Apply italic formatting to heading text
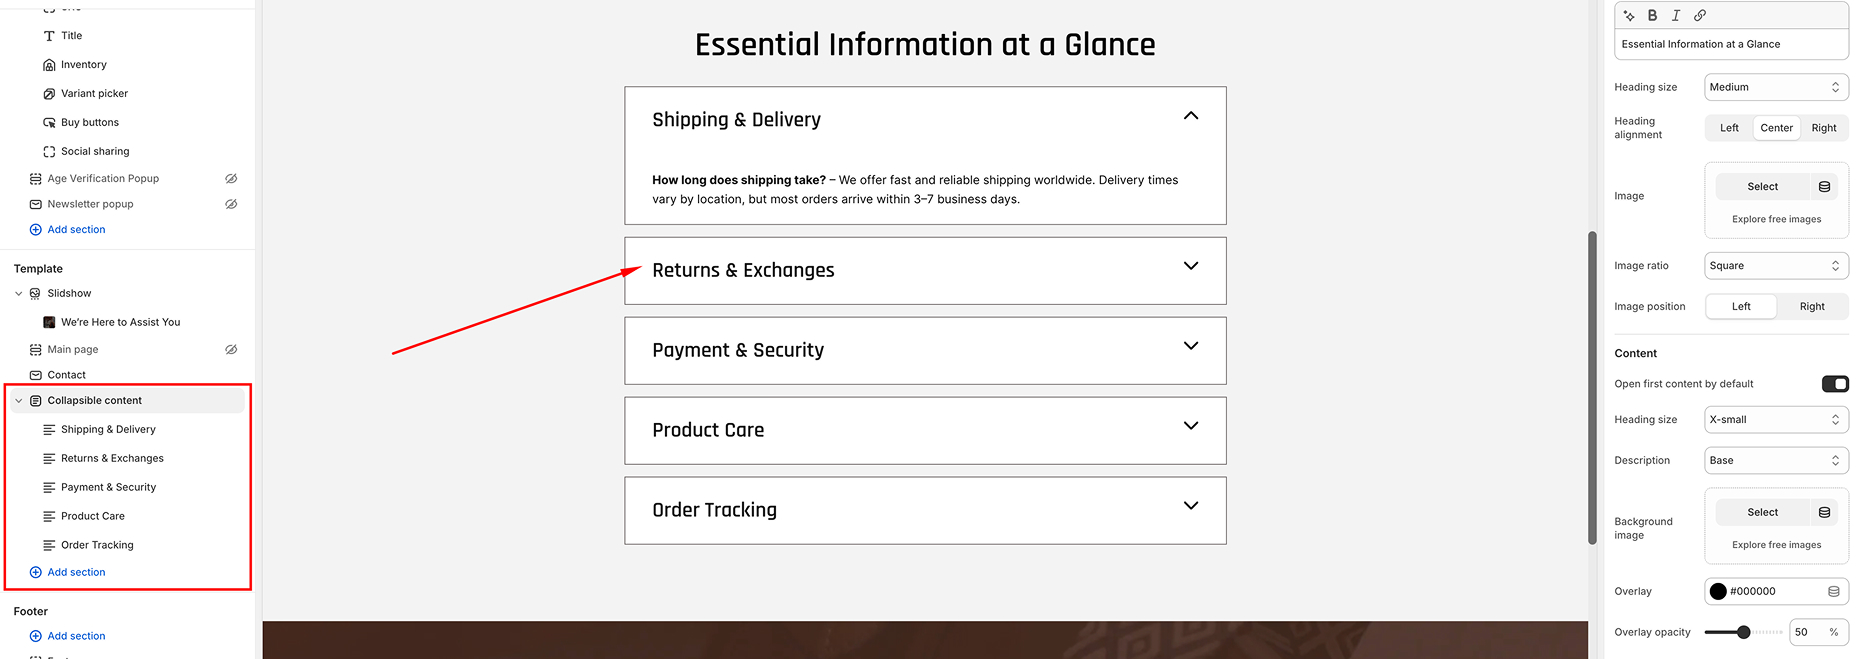 click(x=1676, y=16)
